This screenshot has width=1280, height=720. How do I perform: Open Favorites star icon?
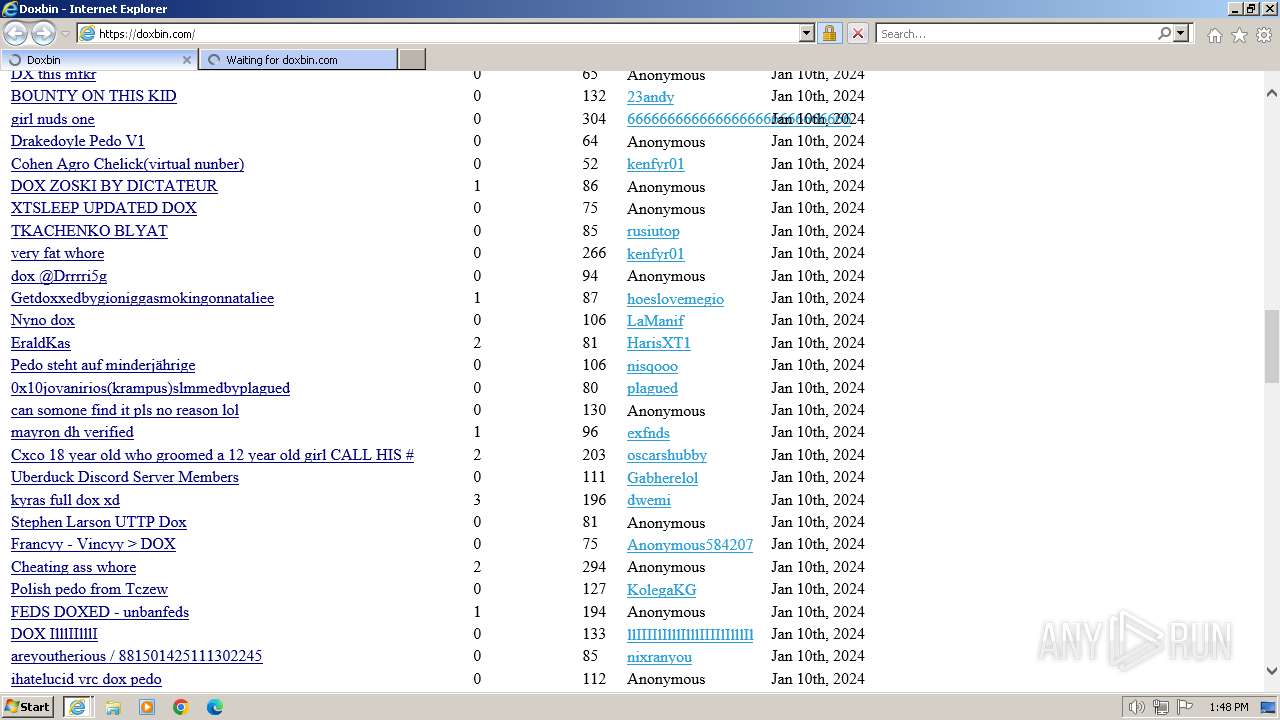pos(1239,35)
